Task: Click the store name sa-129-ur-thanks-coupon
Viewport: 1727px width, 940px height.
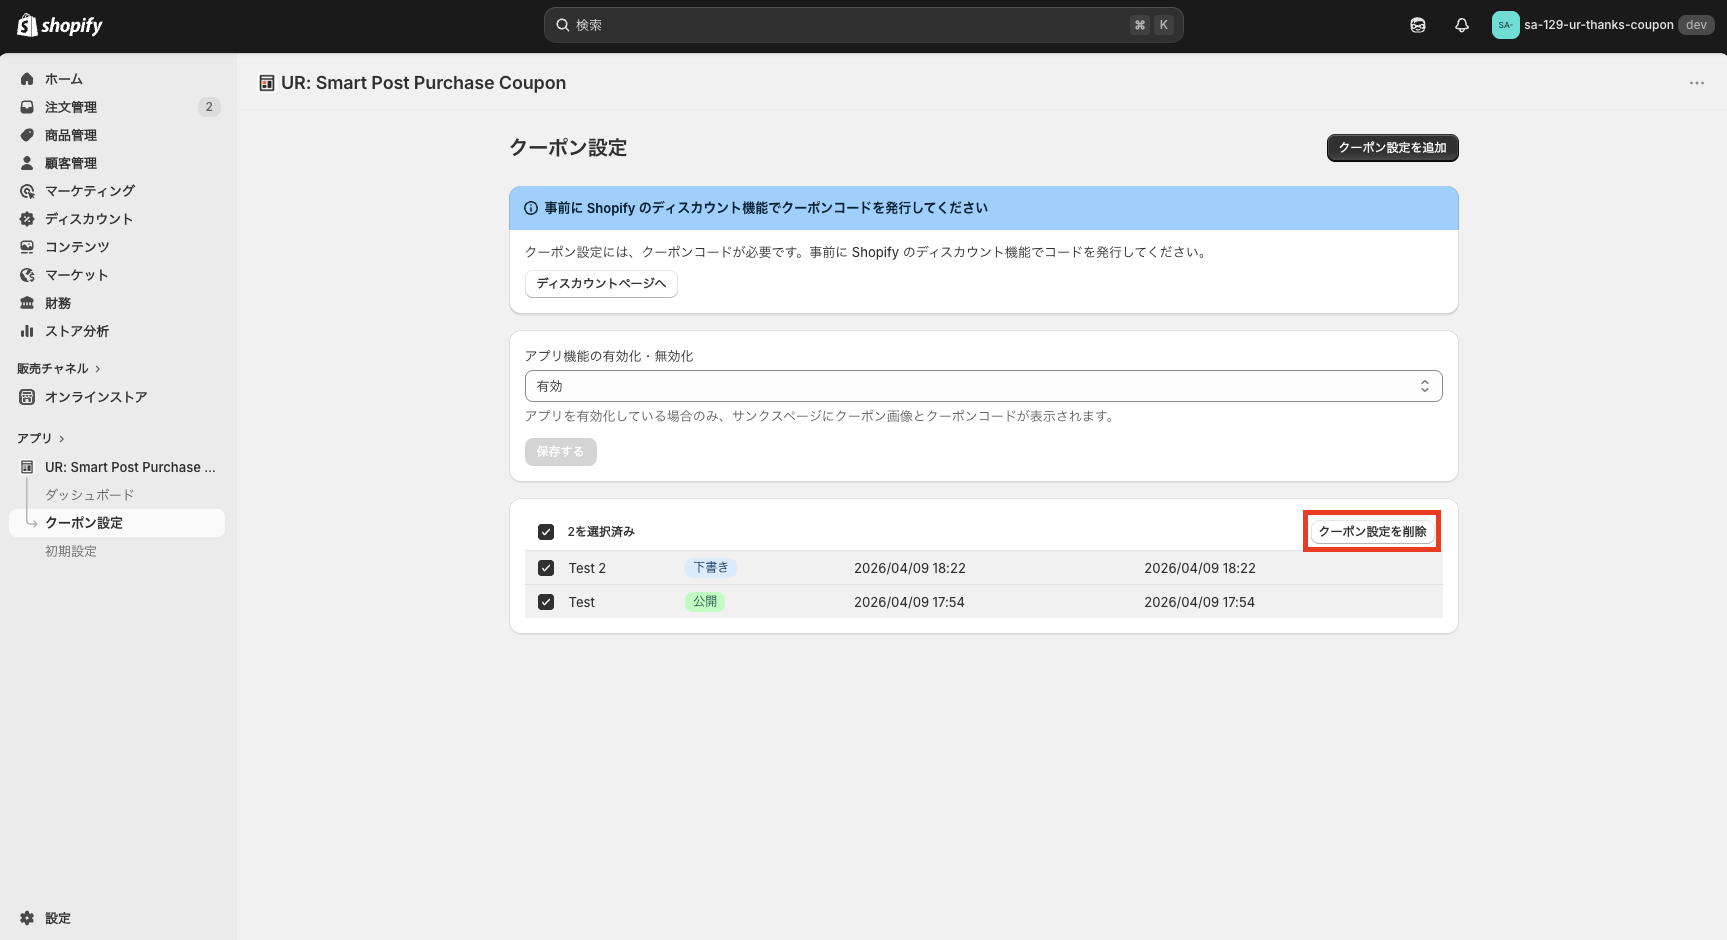Action: 1599,25
